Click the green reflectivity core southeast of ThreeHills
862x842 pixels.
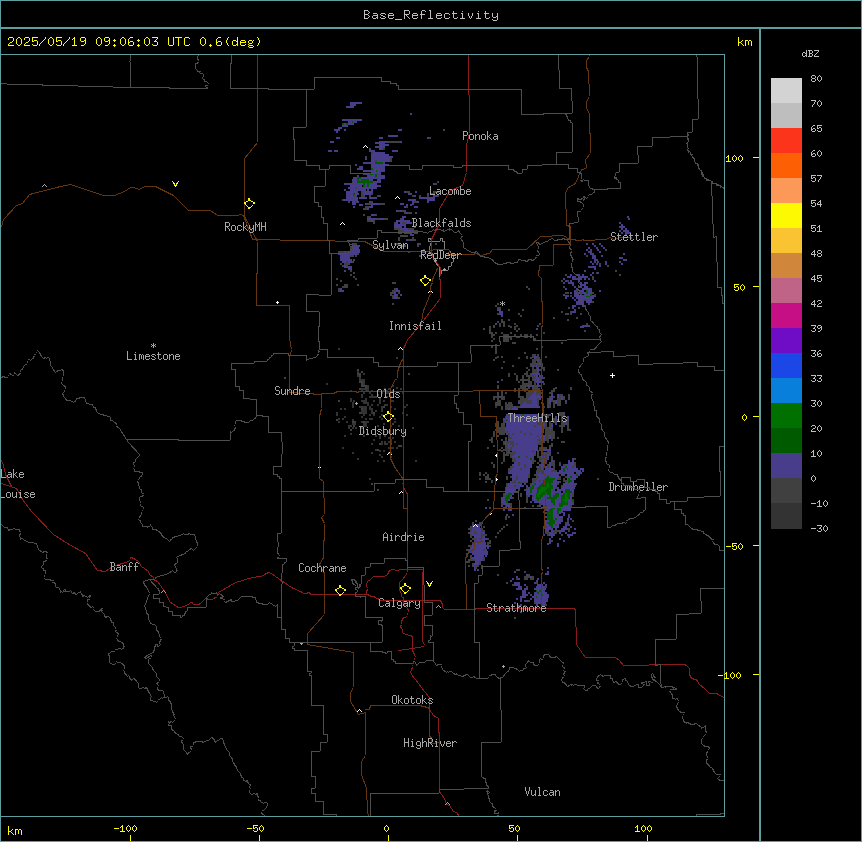coord(553,496)
